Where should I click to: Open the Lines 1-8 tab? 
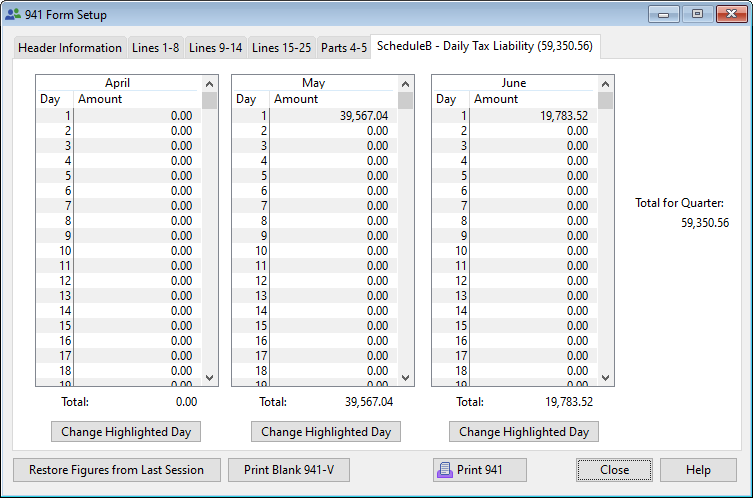[x=156, y=48]
